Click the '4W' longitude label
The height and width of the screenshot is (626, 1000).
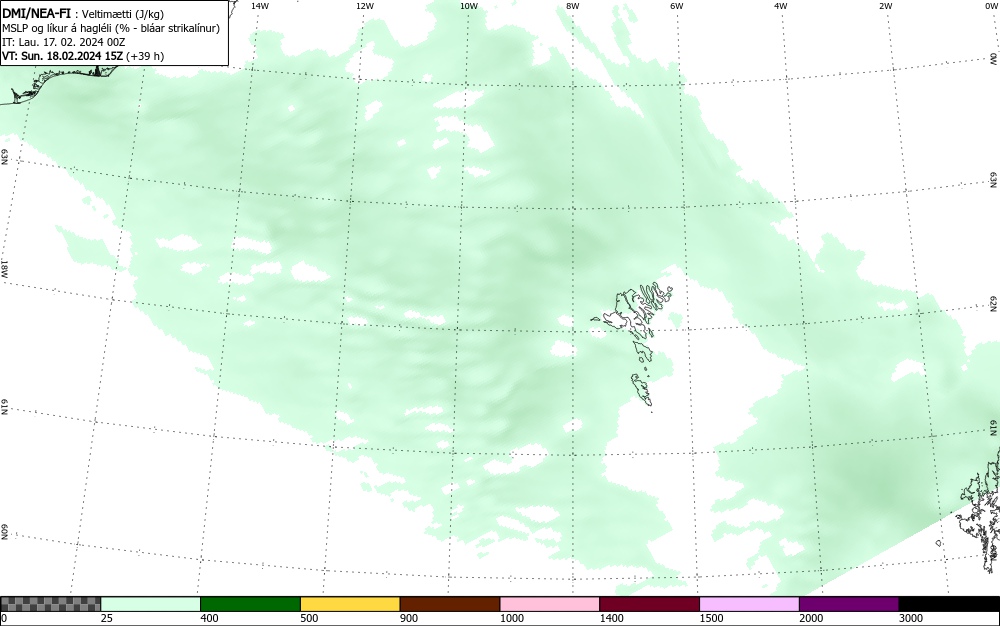(781, 6)
